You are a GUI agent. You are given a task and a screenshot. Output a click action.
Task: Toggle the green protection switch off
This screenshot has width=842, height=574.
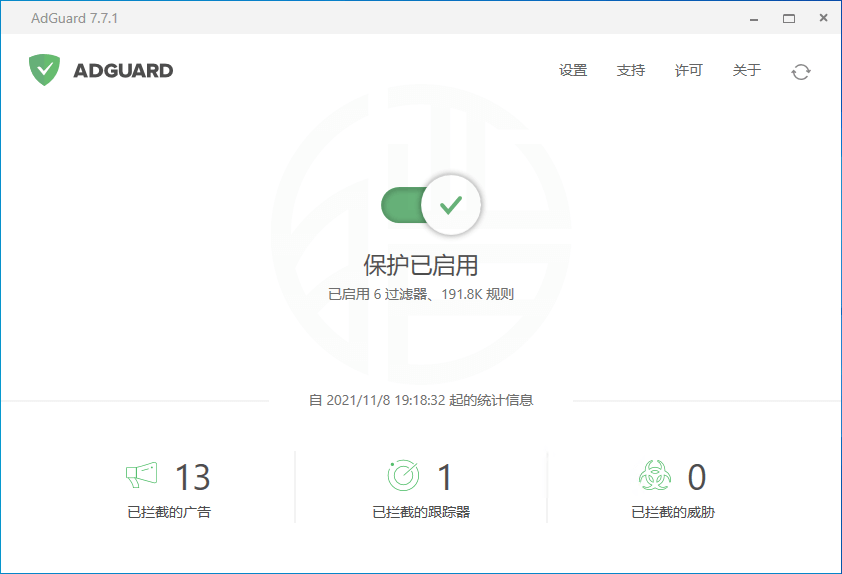click(431, 204)
